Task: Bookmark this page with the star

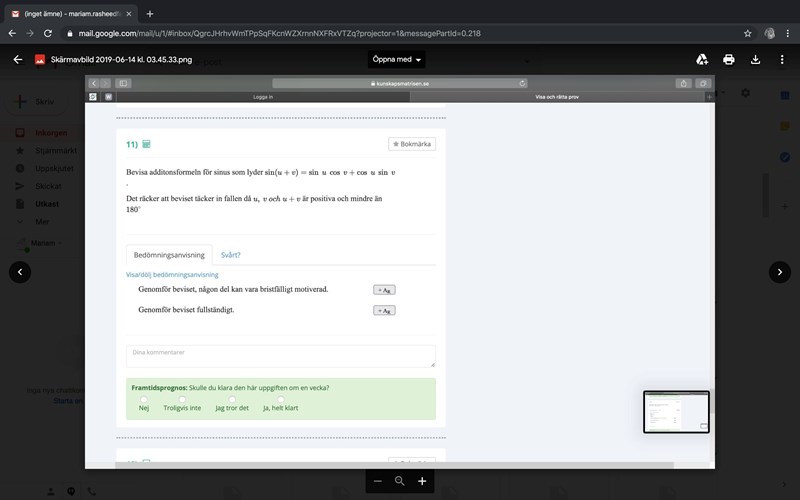Action: pos(743,33)
